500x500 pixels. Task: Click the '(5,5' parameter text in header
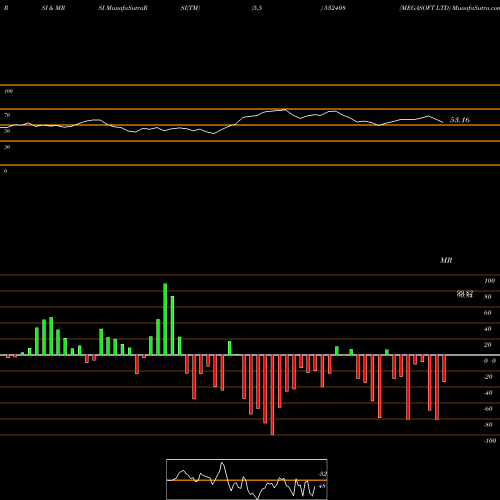click(x=257, y=8)
